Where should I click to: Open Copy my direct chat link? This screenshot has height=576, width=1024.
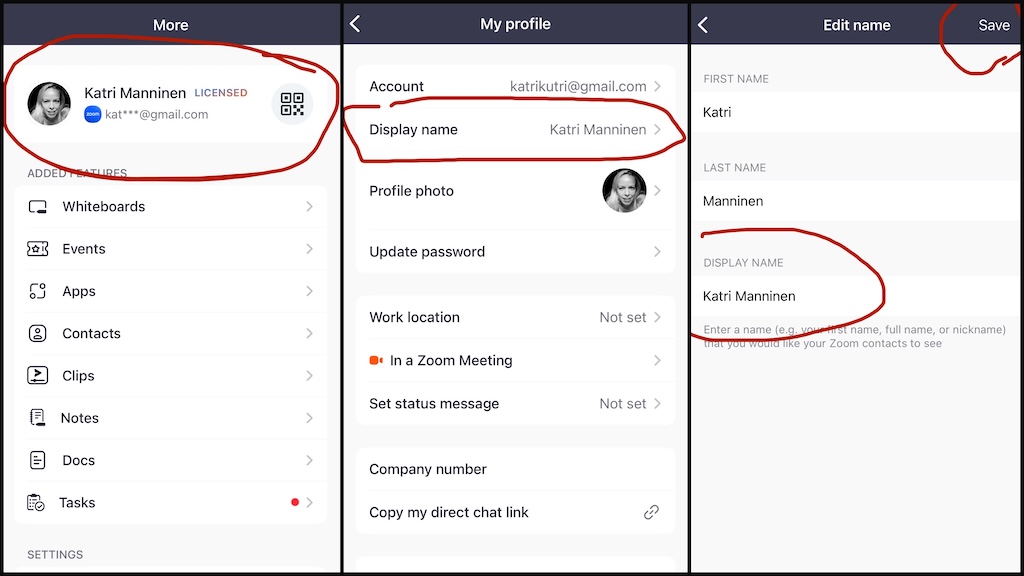515,512
